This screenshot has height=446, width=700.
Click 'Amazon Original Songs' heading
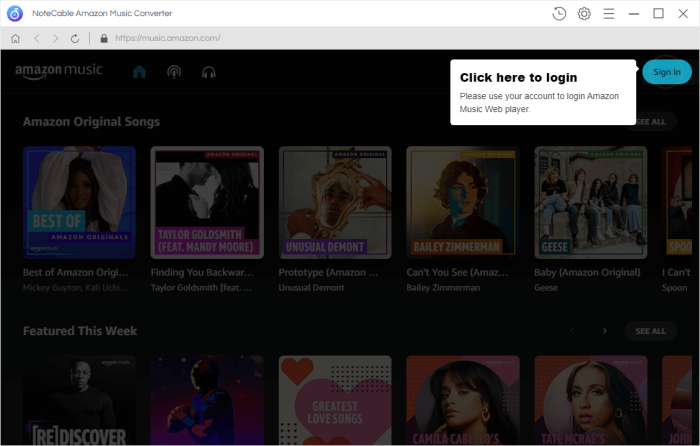(x=91, y=121)
